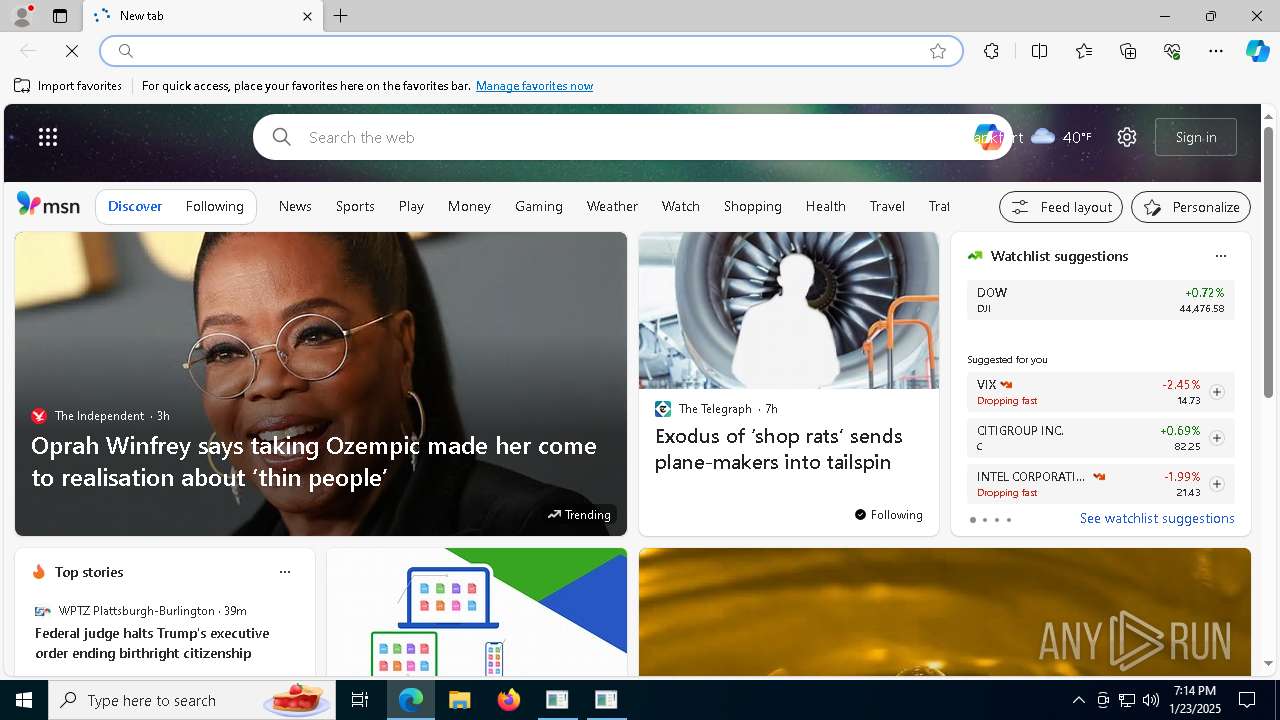Screen dimensions: 1280x720
Task: Click the page scrollbar down arrow
Action: [x=1269, y=663]
